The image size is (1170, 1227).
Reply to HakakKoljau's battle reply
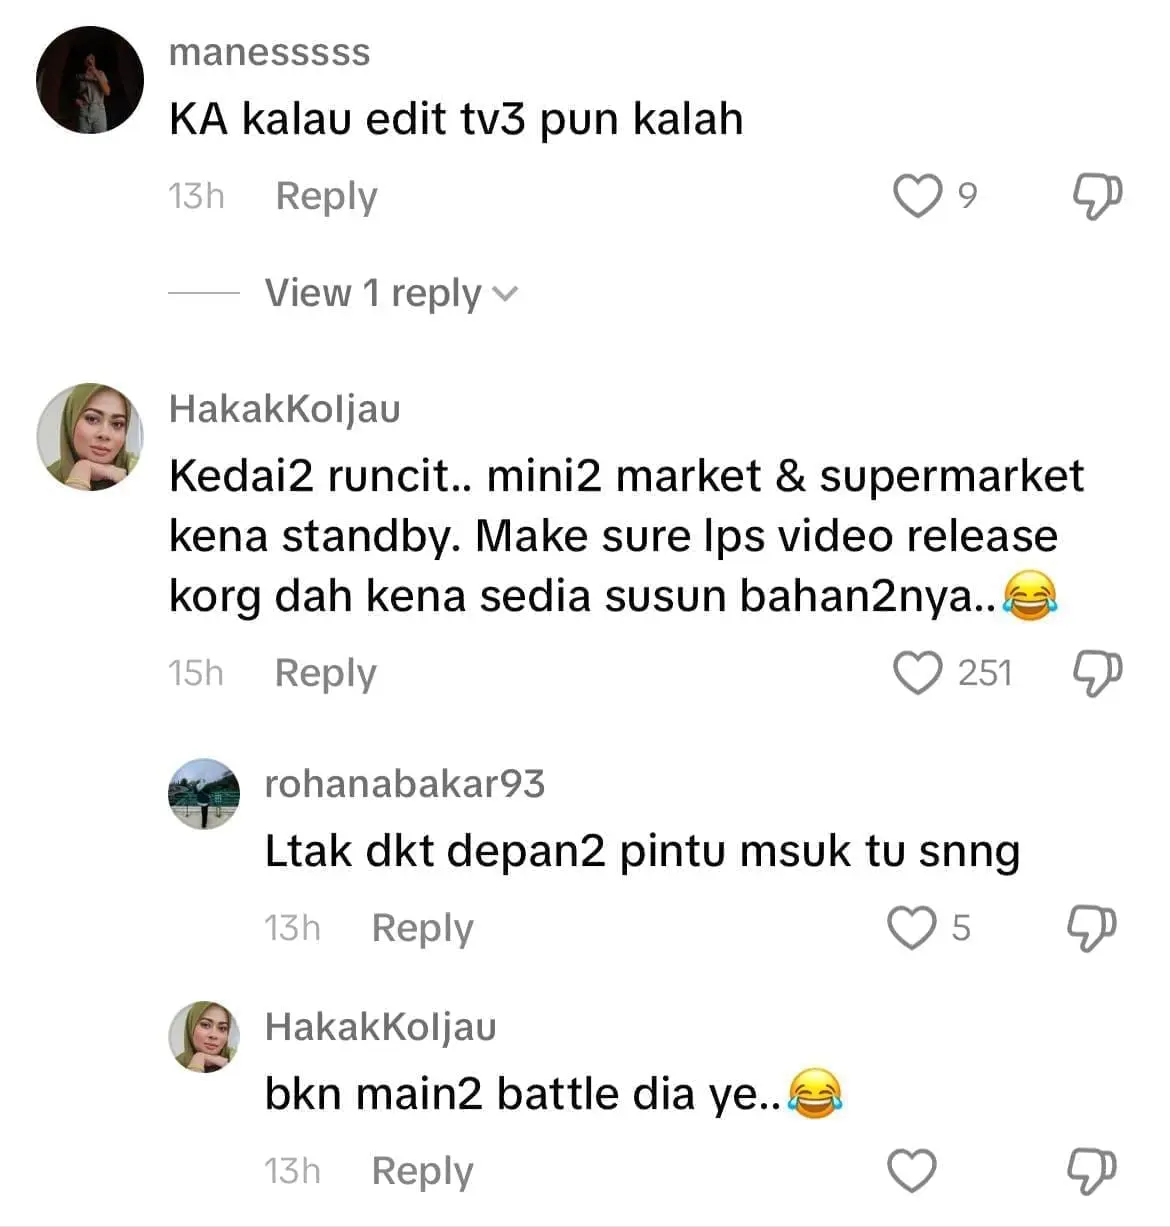pyautogui.click(x=422, y=1171)
